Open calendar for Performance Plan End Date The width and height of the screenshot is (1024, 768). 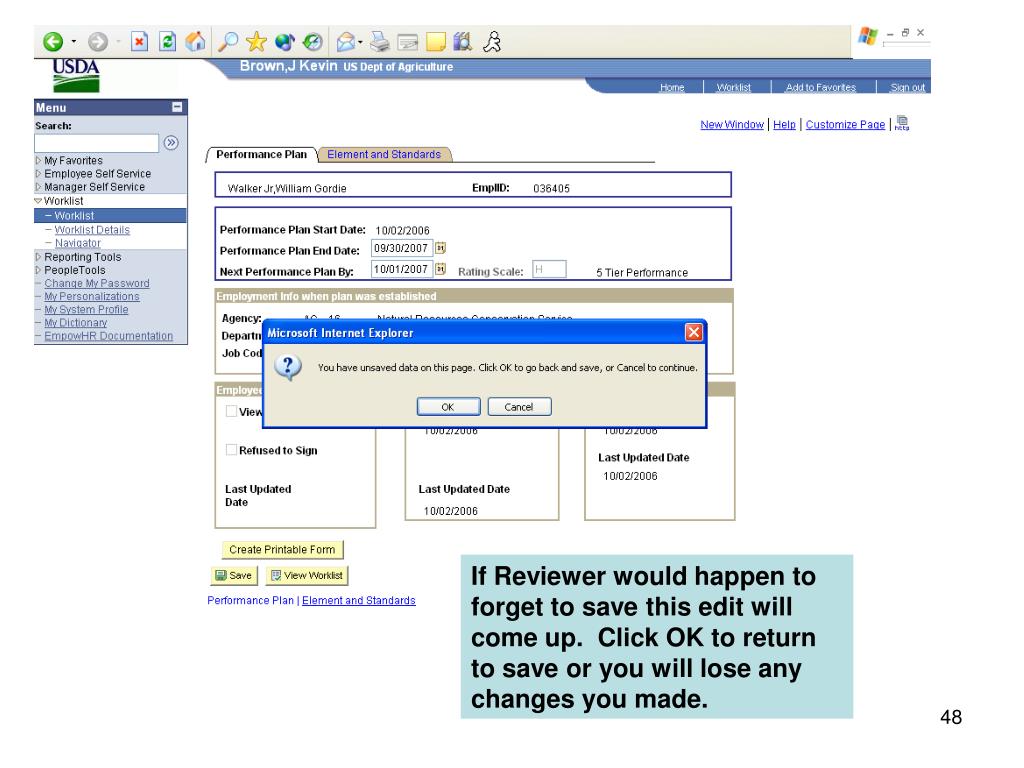click(441, 248)
